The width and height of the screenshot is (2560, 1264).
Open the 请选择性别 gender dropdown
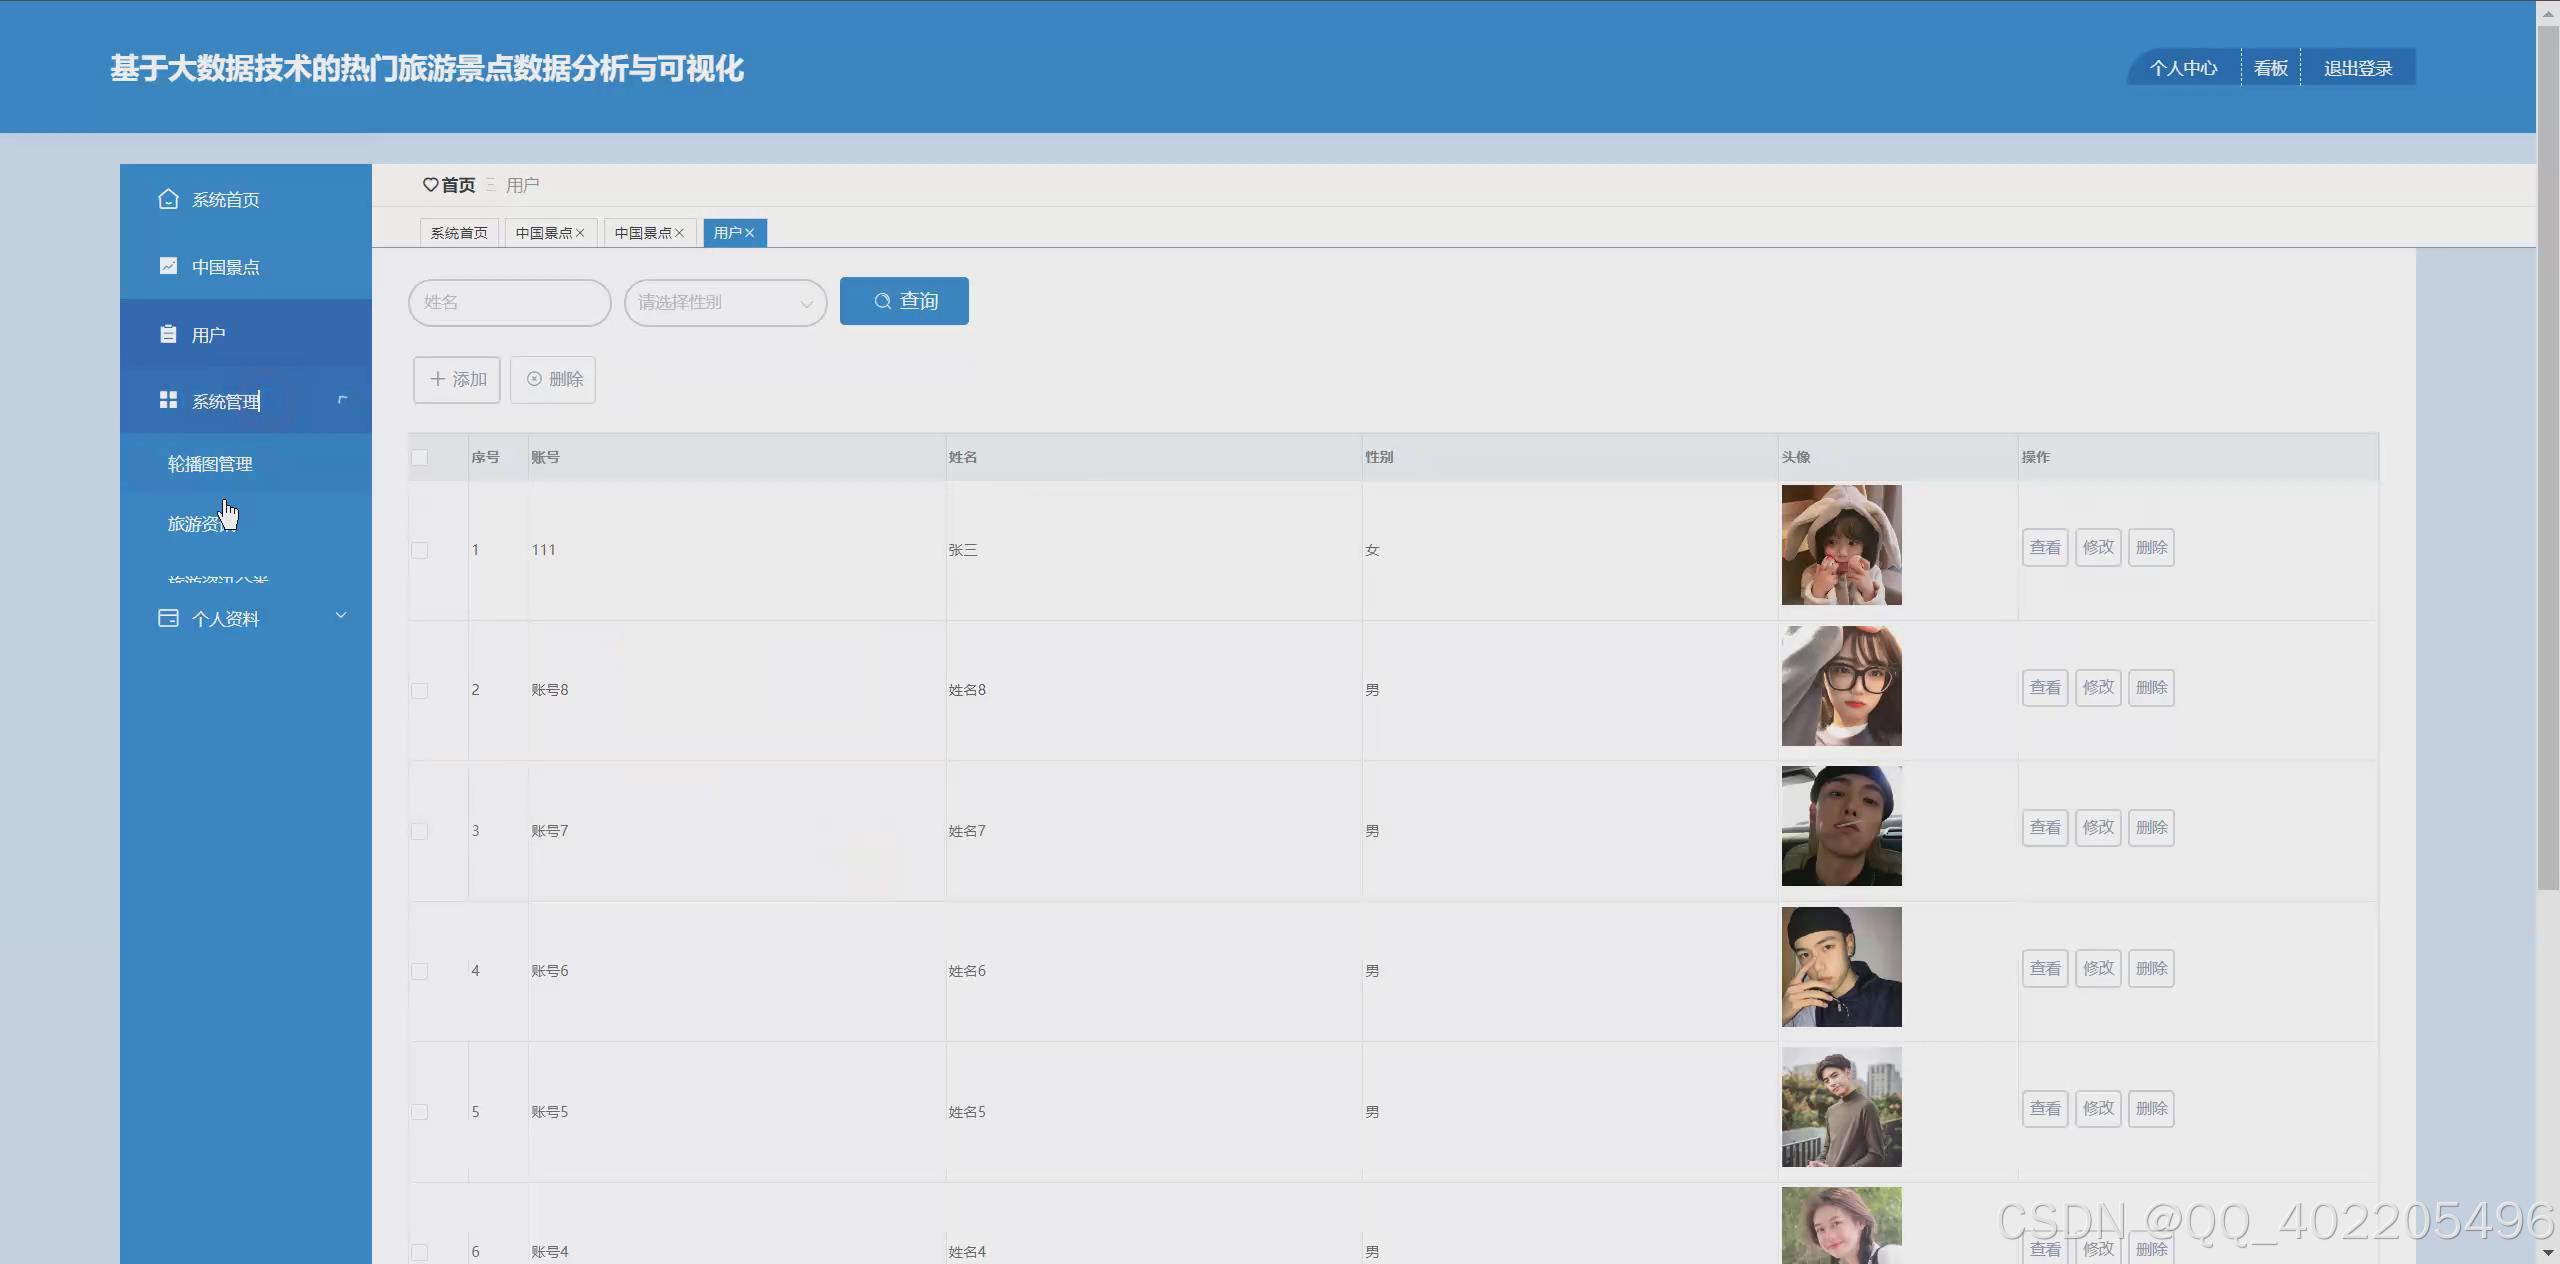(725, 302)
